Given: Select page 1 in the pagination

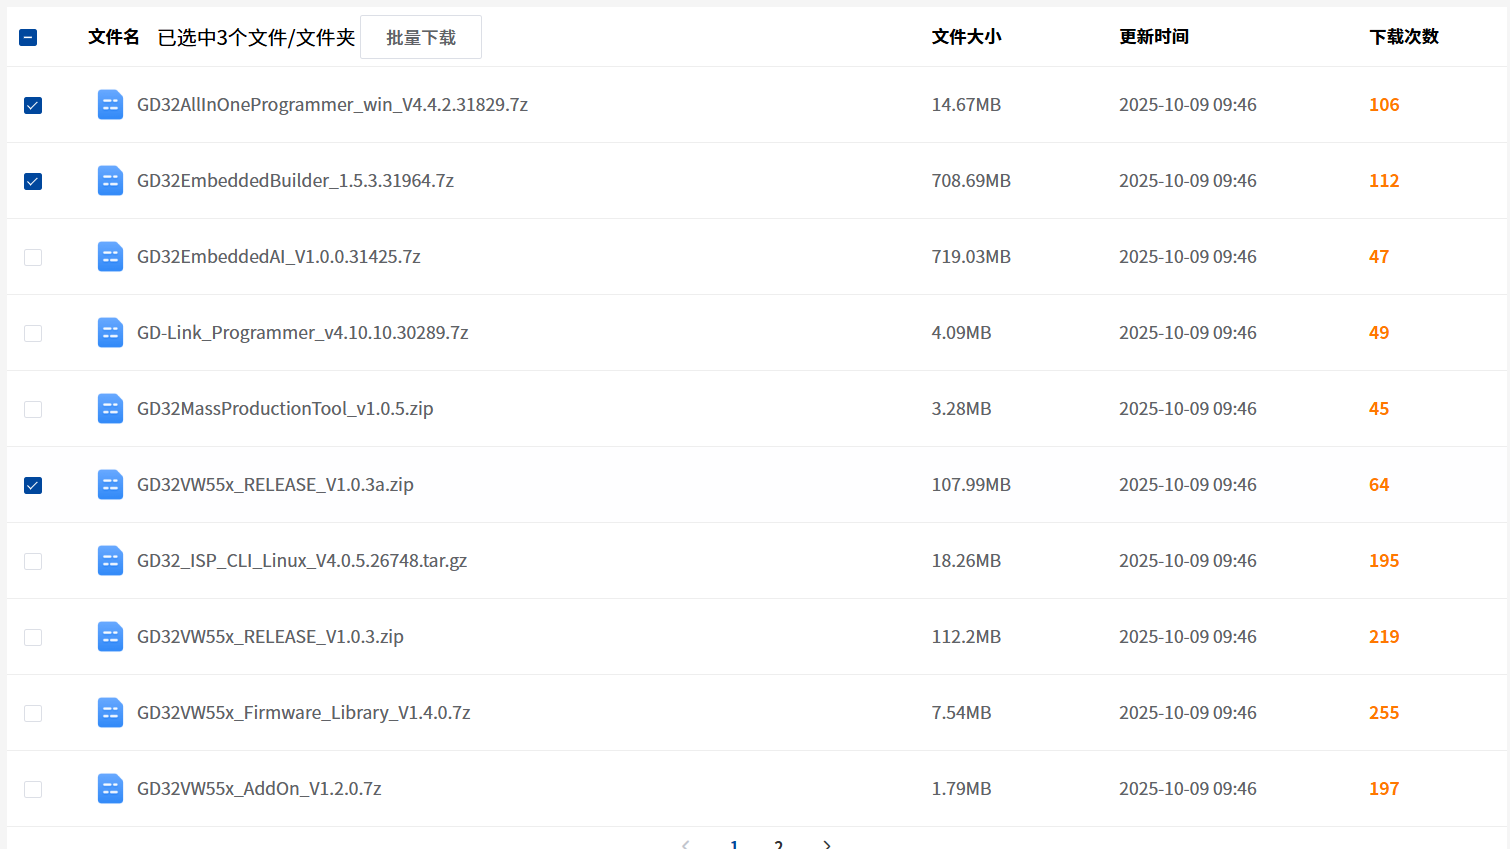Looking at the screenshot, I should (734, 844).
